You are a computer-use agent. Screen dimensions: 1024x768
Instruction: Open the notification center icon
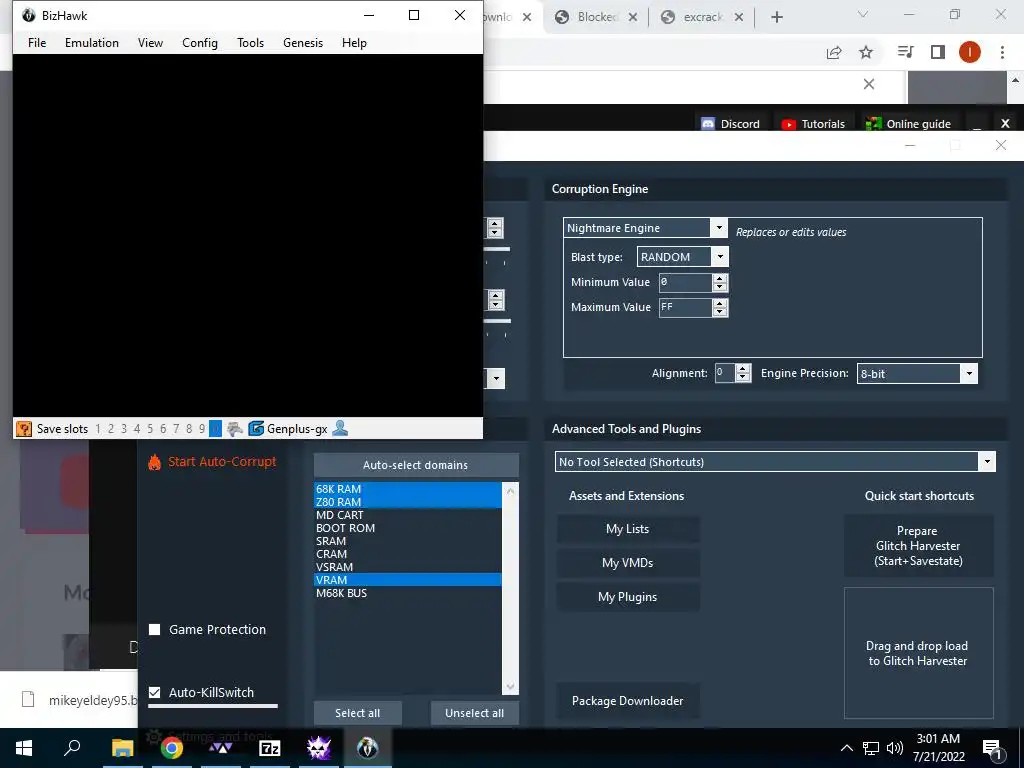(x=992, y=748)
